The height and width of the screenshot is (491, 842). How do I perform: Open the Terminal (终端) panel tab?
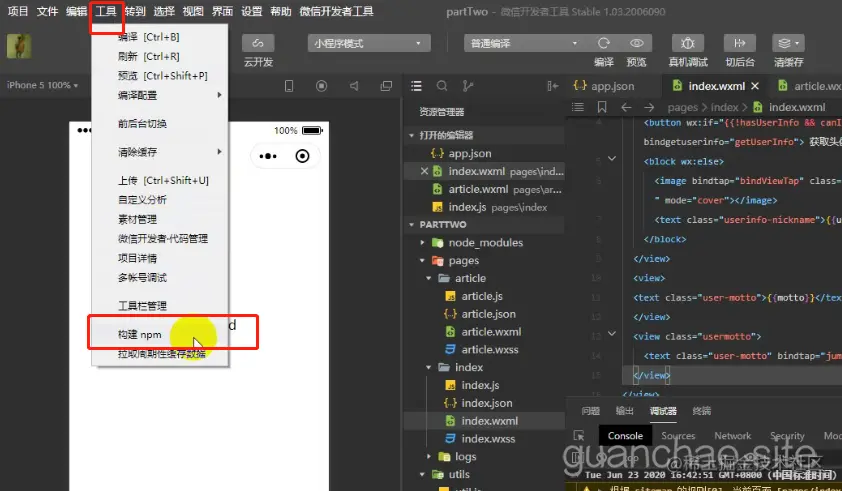(702, 411)
